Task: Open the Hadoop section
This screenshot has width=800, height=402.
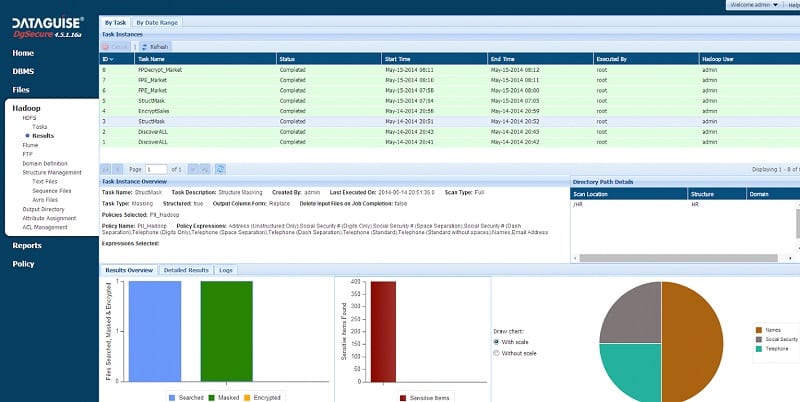Action: click(27, 108)
